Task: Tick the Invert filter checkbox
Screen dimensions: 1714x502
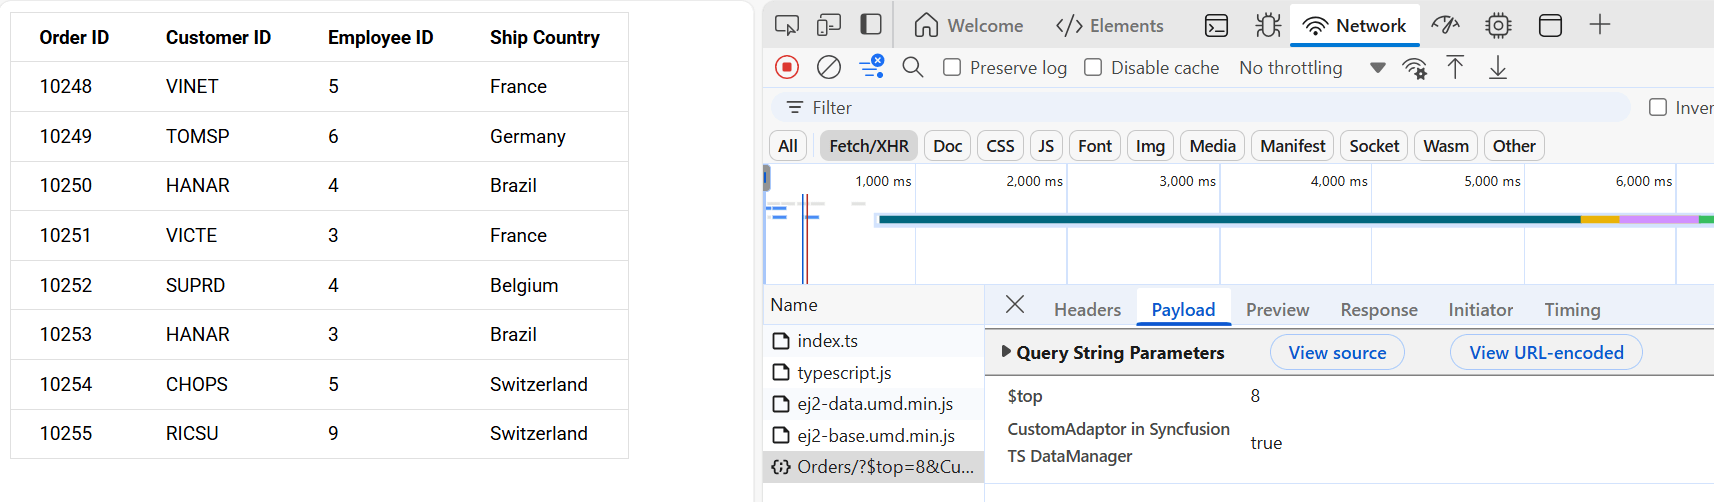Action: [x=1658, y=107]
